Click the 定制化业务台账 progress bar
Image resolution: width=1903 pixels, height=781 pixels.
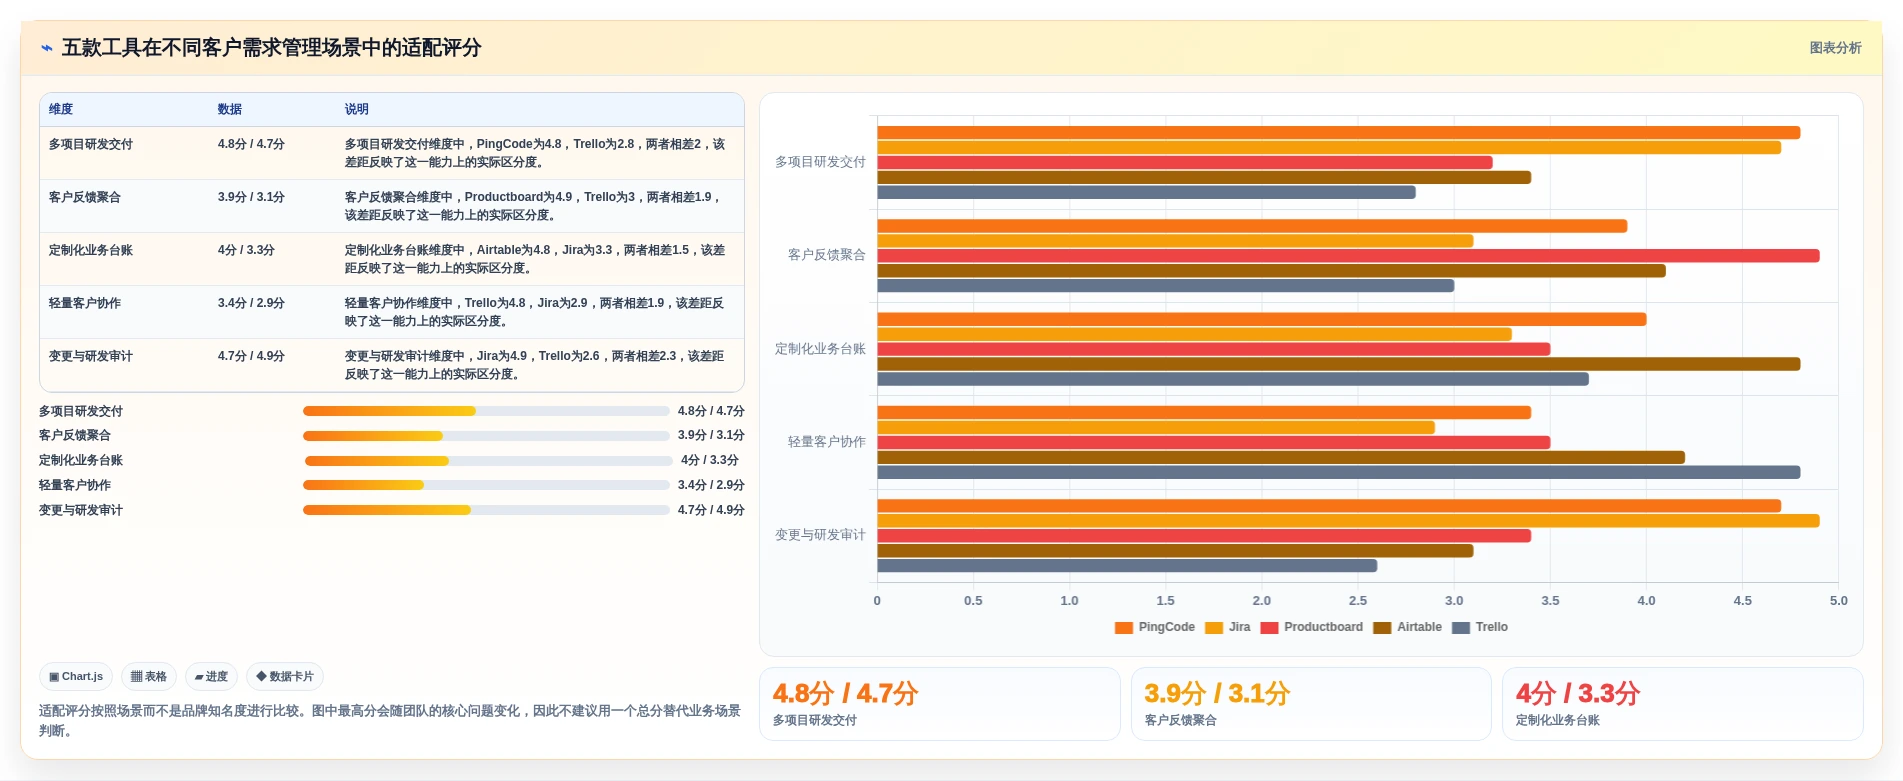(489, 461)
